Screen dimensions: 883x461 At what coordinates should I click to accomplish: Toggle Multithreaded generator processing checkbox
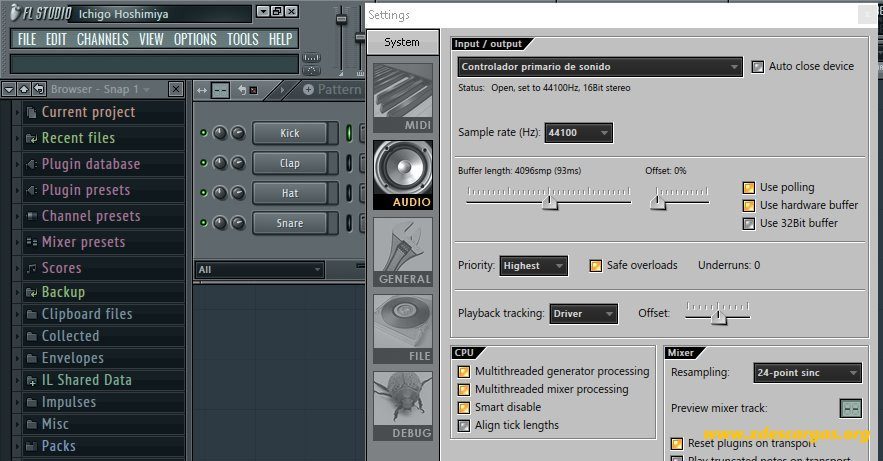click(463, 372)
